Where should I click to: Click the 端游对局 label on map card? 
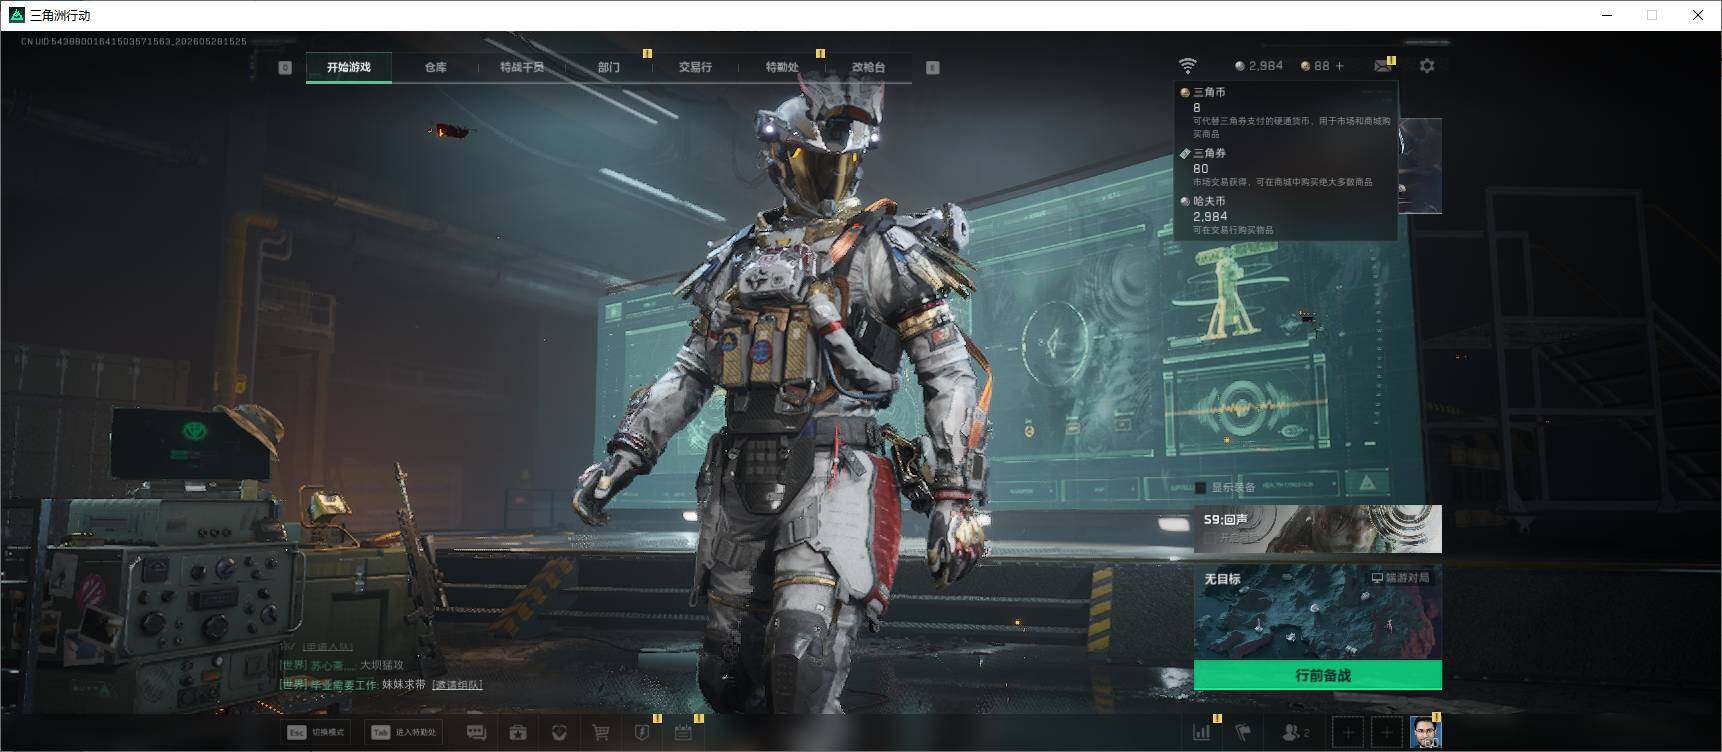[1400, 578]
